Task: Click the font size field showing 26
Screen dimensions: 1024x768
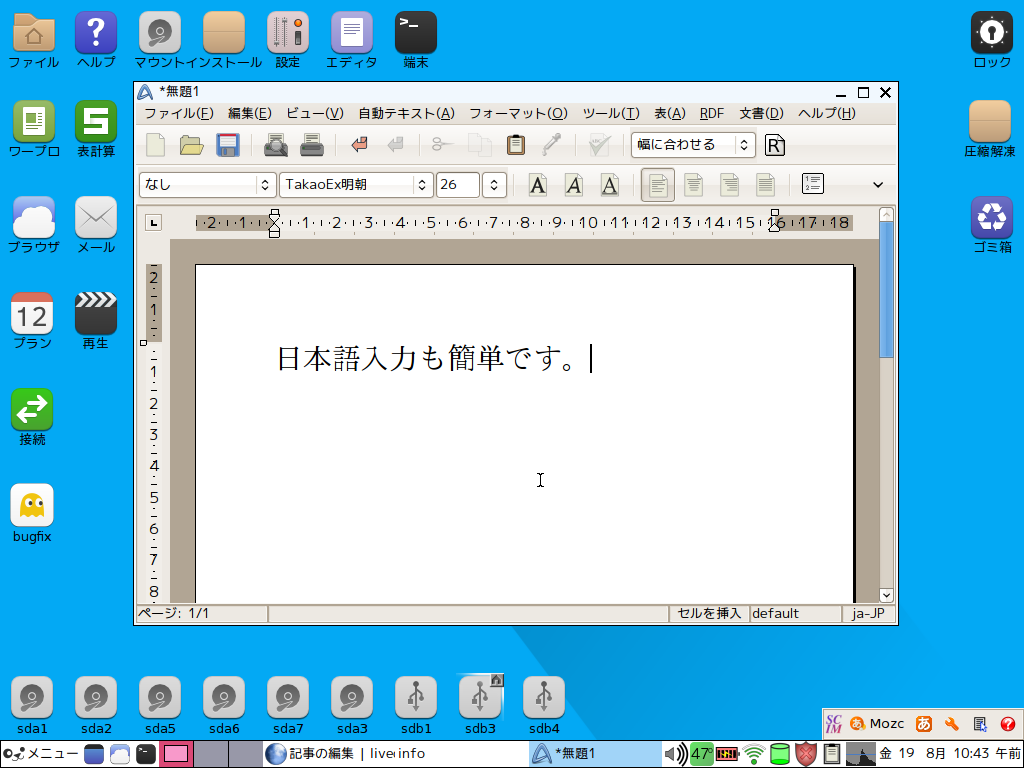Action: pos(458,185)
